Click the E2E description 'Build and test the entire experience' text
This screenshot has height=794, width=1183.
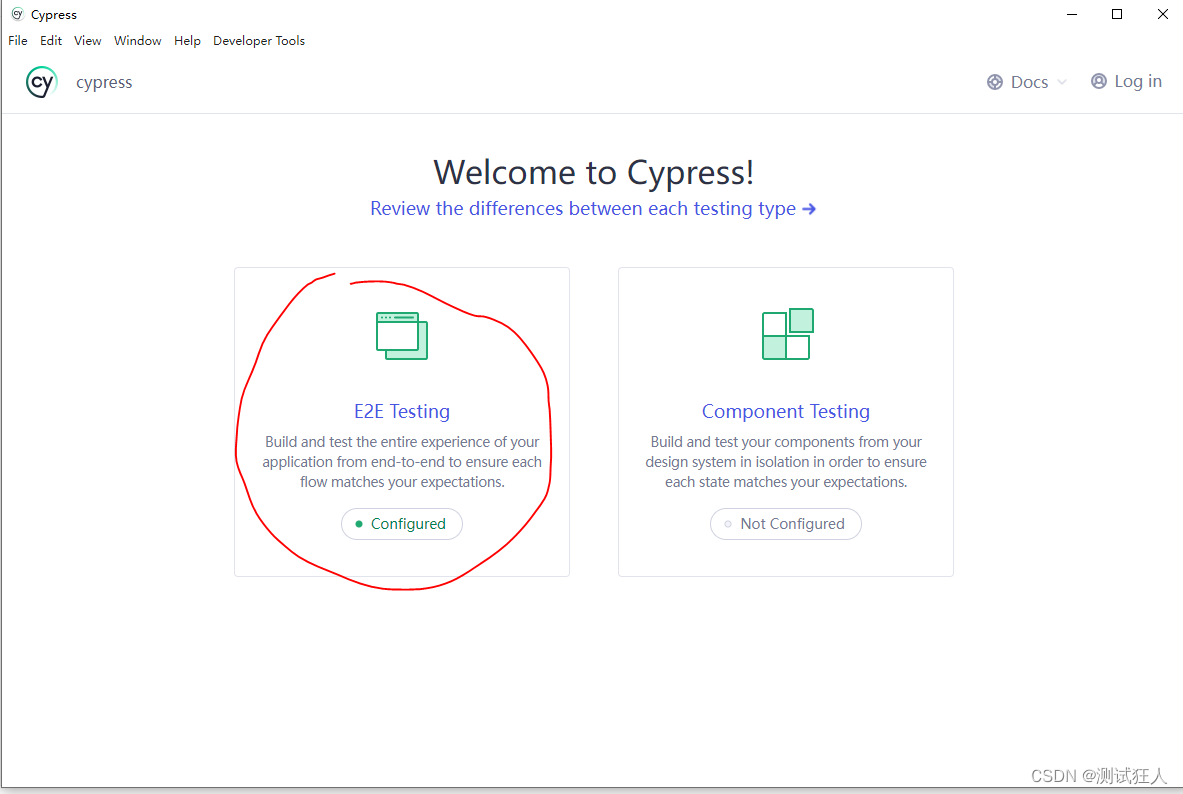(402, 462)
